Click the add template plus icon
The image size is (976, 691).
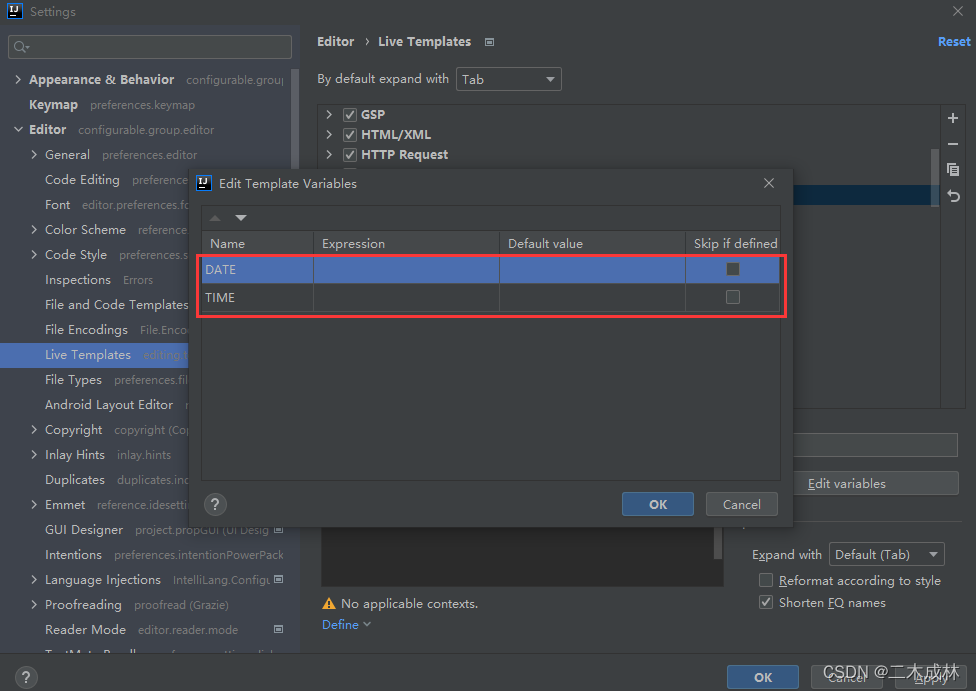952,118
